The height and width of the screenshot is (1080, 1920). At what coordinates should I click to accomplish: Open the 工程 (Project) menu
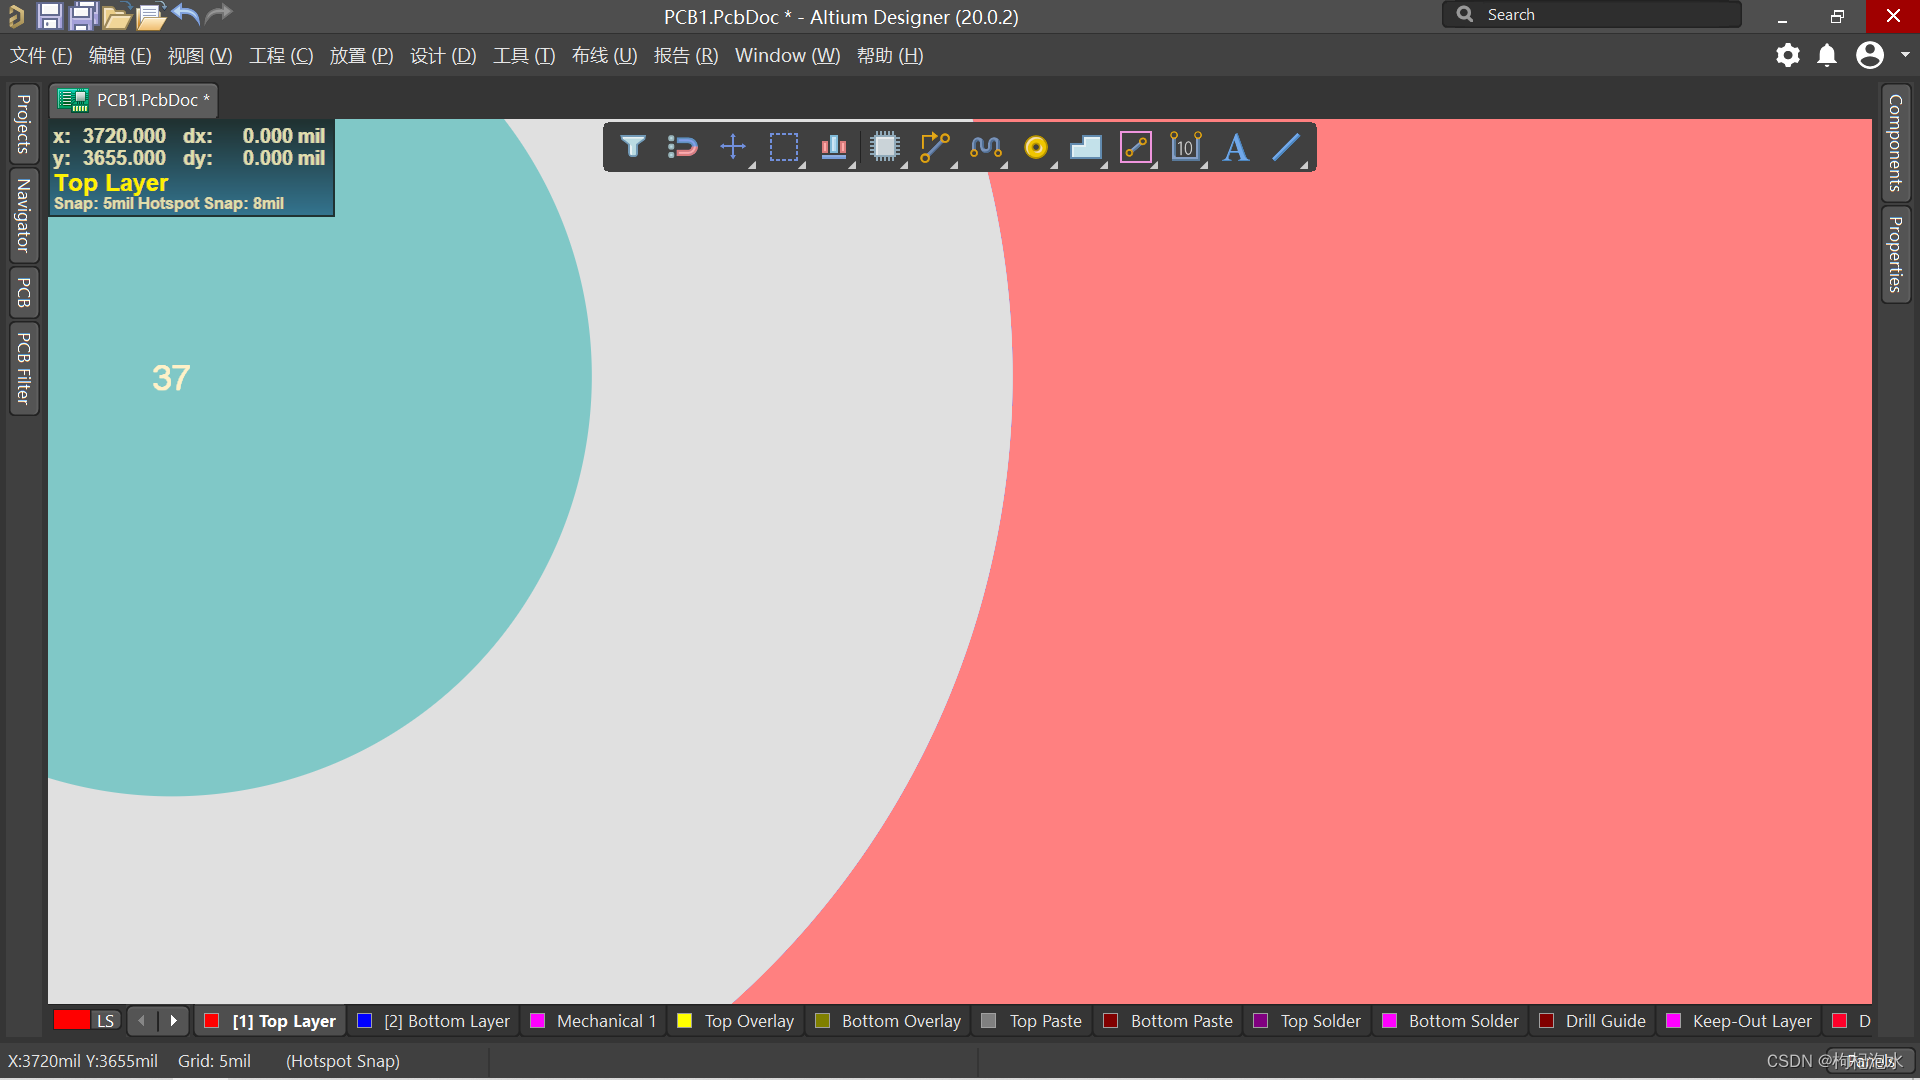click(282, 55)
